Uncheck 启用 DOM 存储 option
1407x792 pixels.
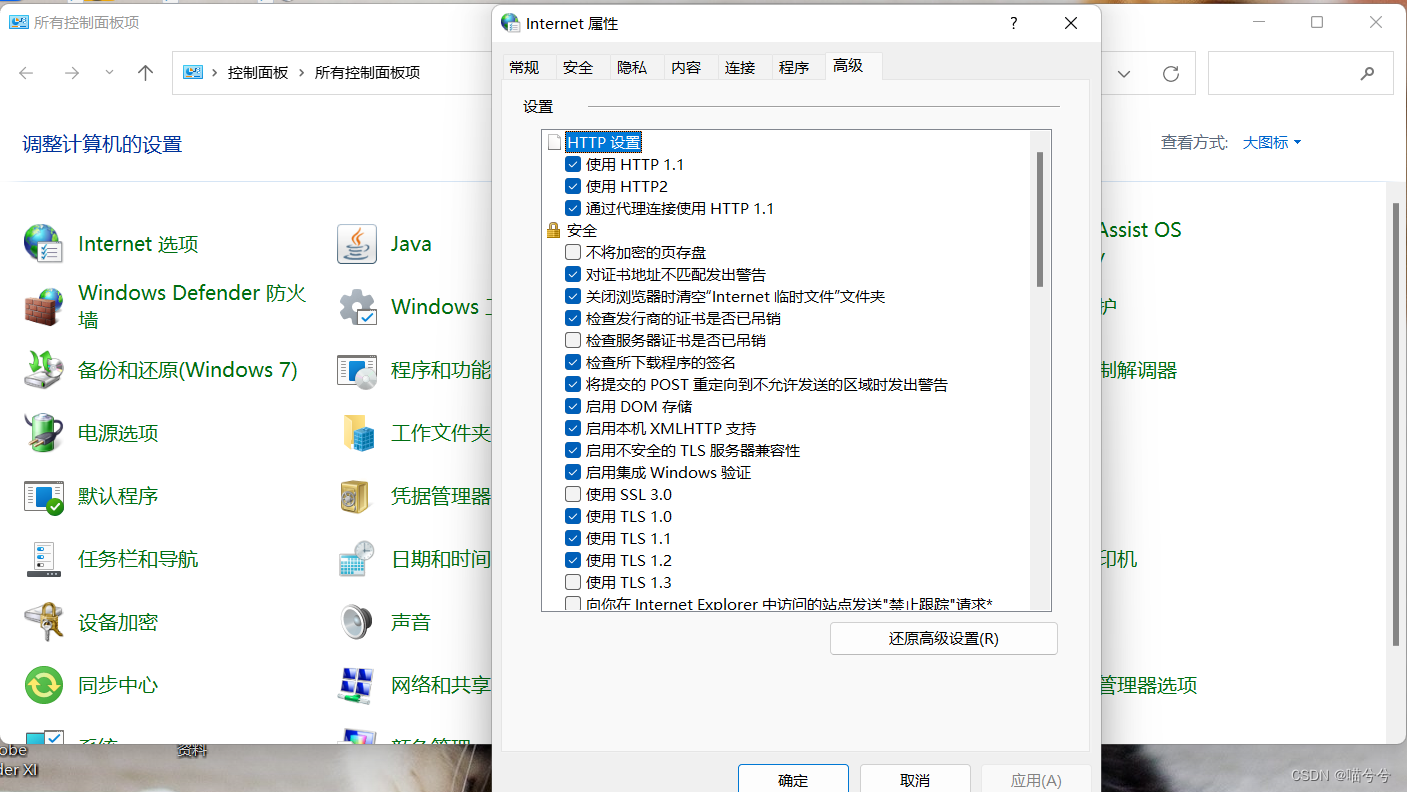point(573,406)
